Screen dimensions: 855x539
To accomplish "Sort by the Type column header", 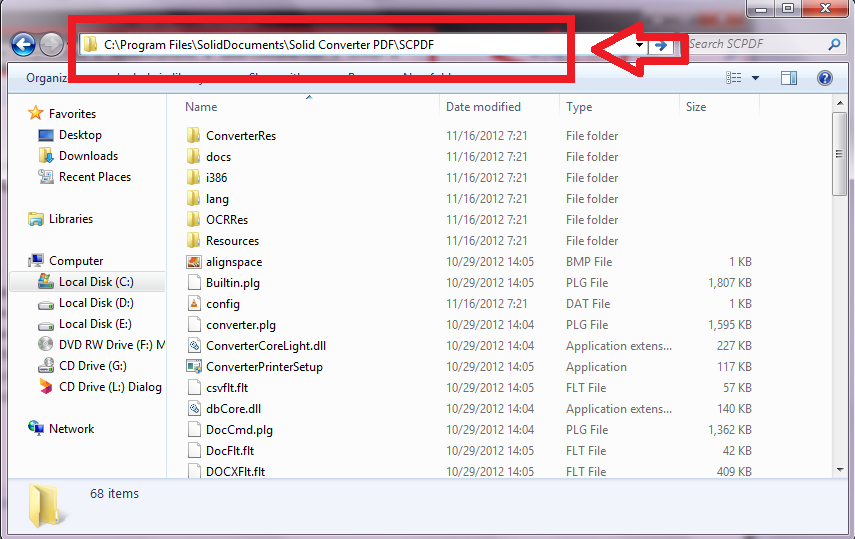I will point(579,107).
